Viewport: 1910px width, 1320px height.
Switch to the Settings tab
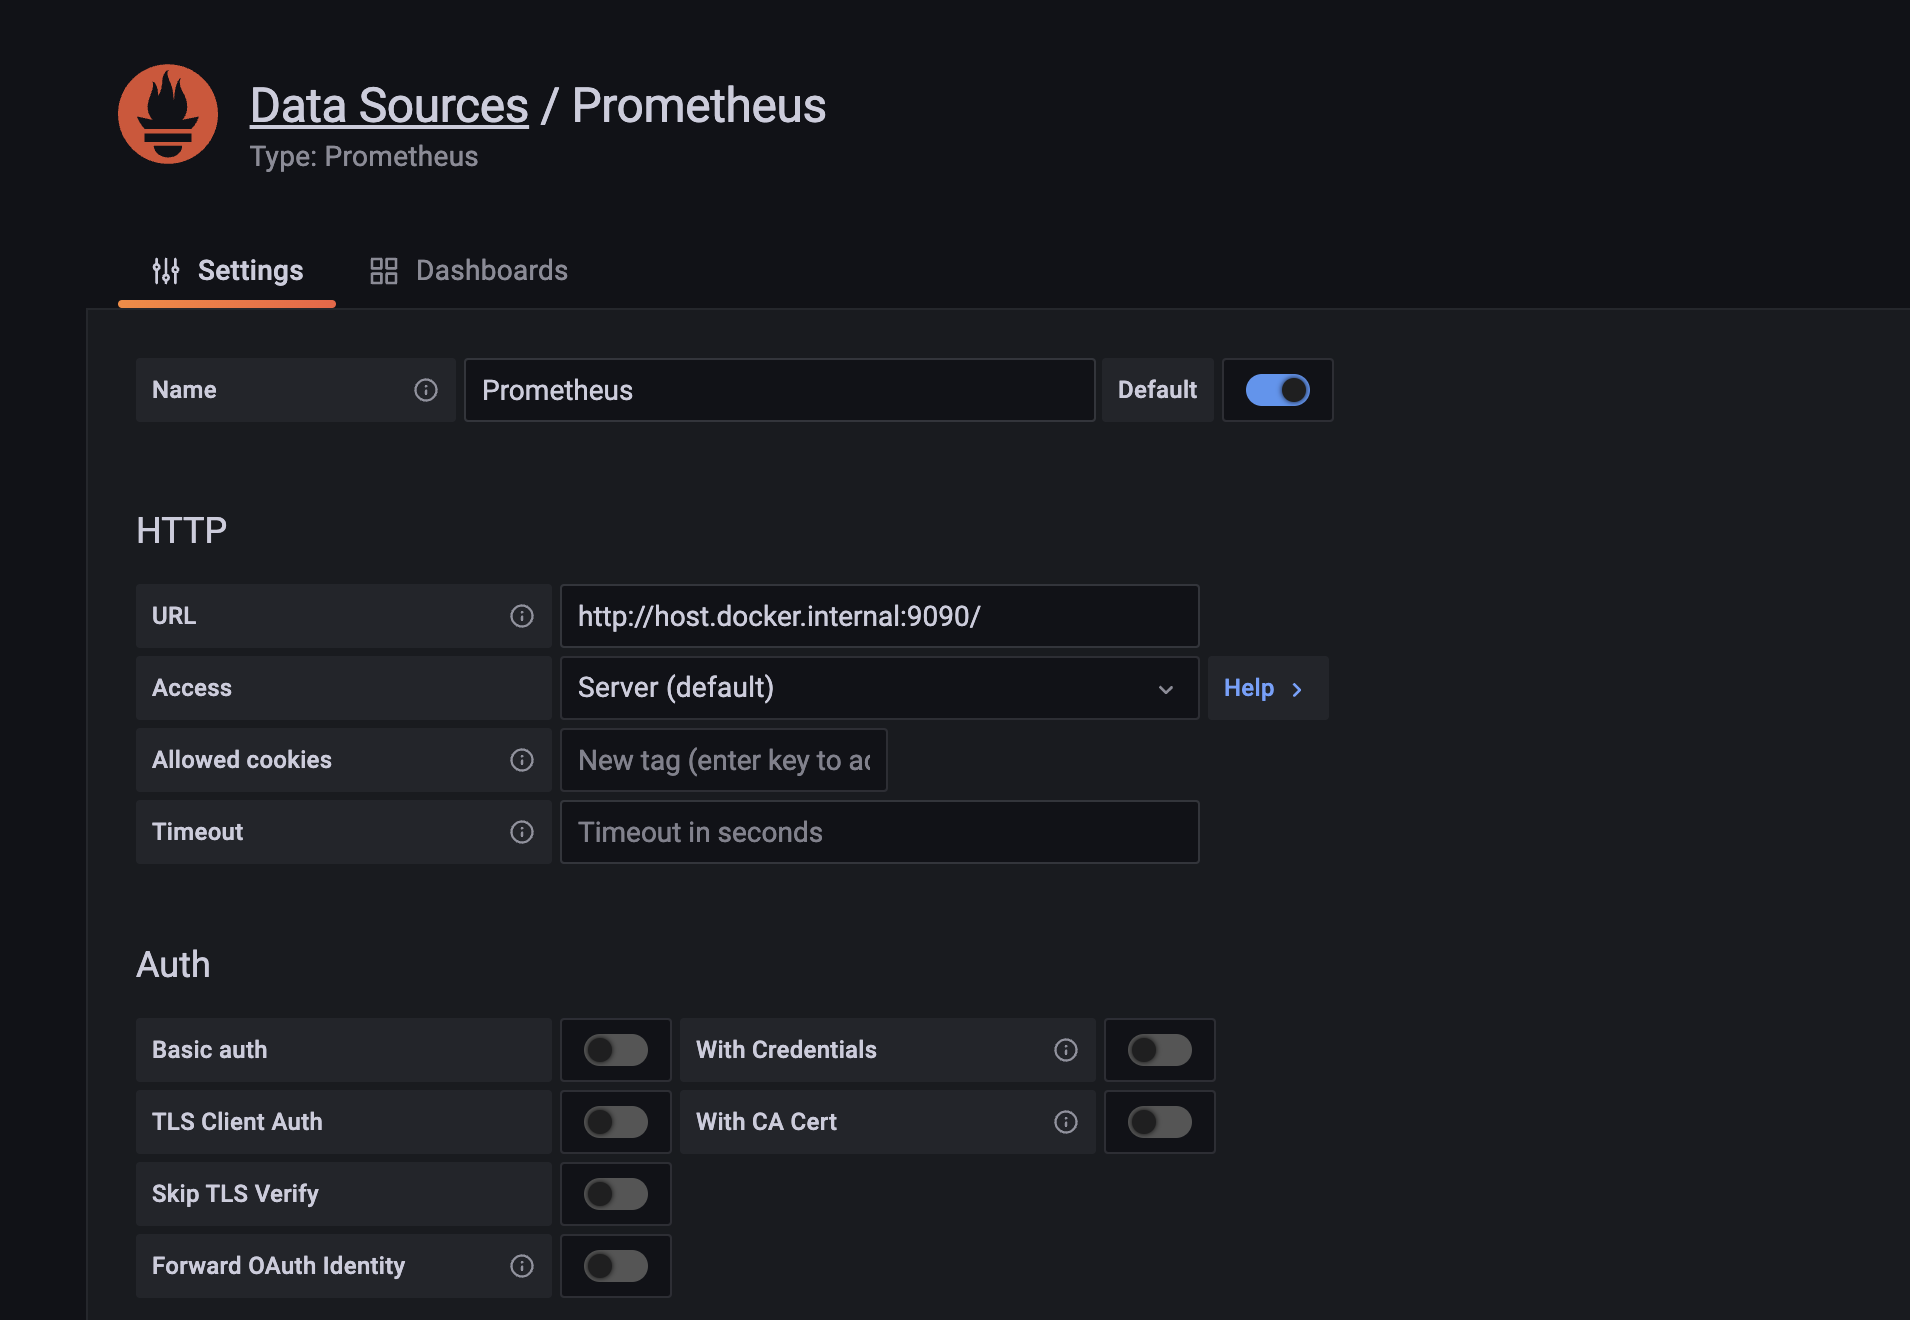(227, 271)
